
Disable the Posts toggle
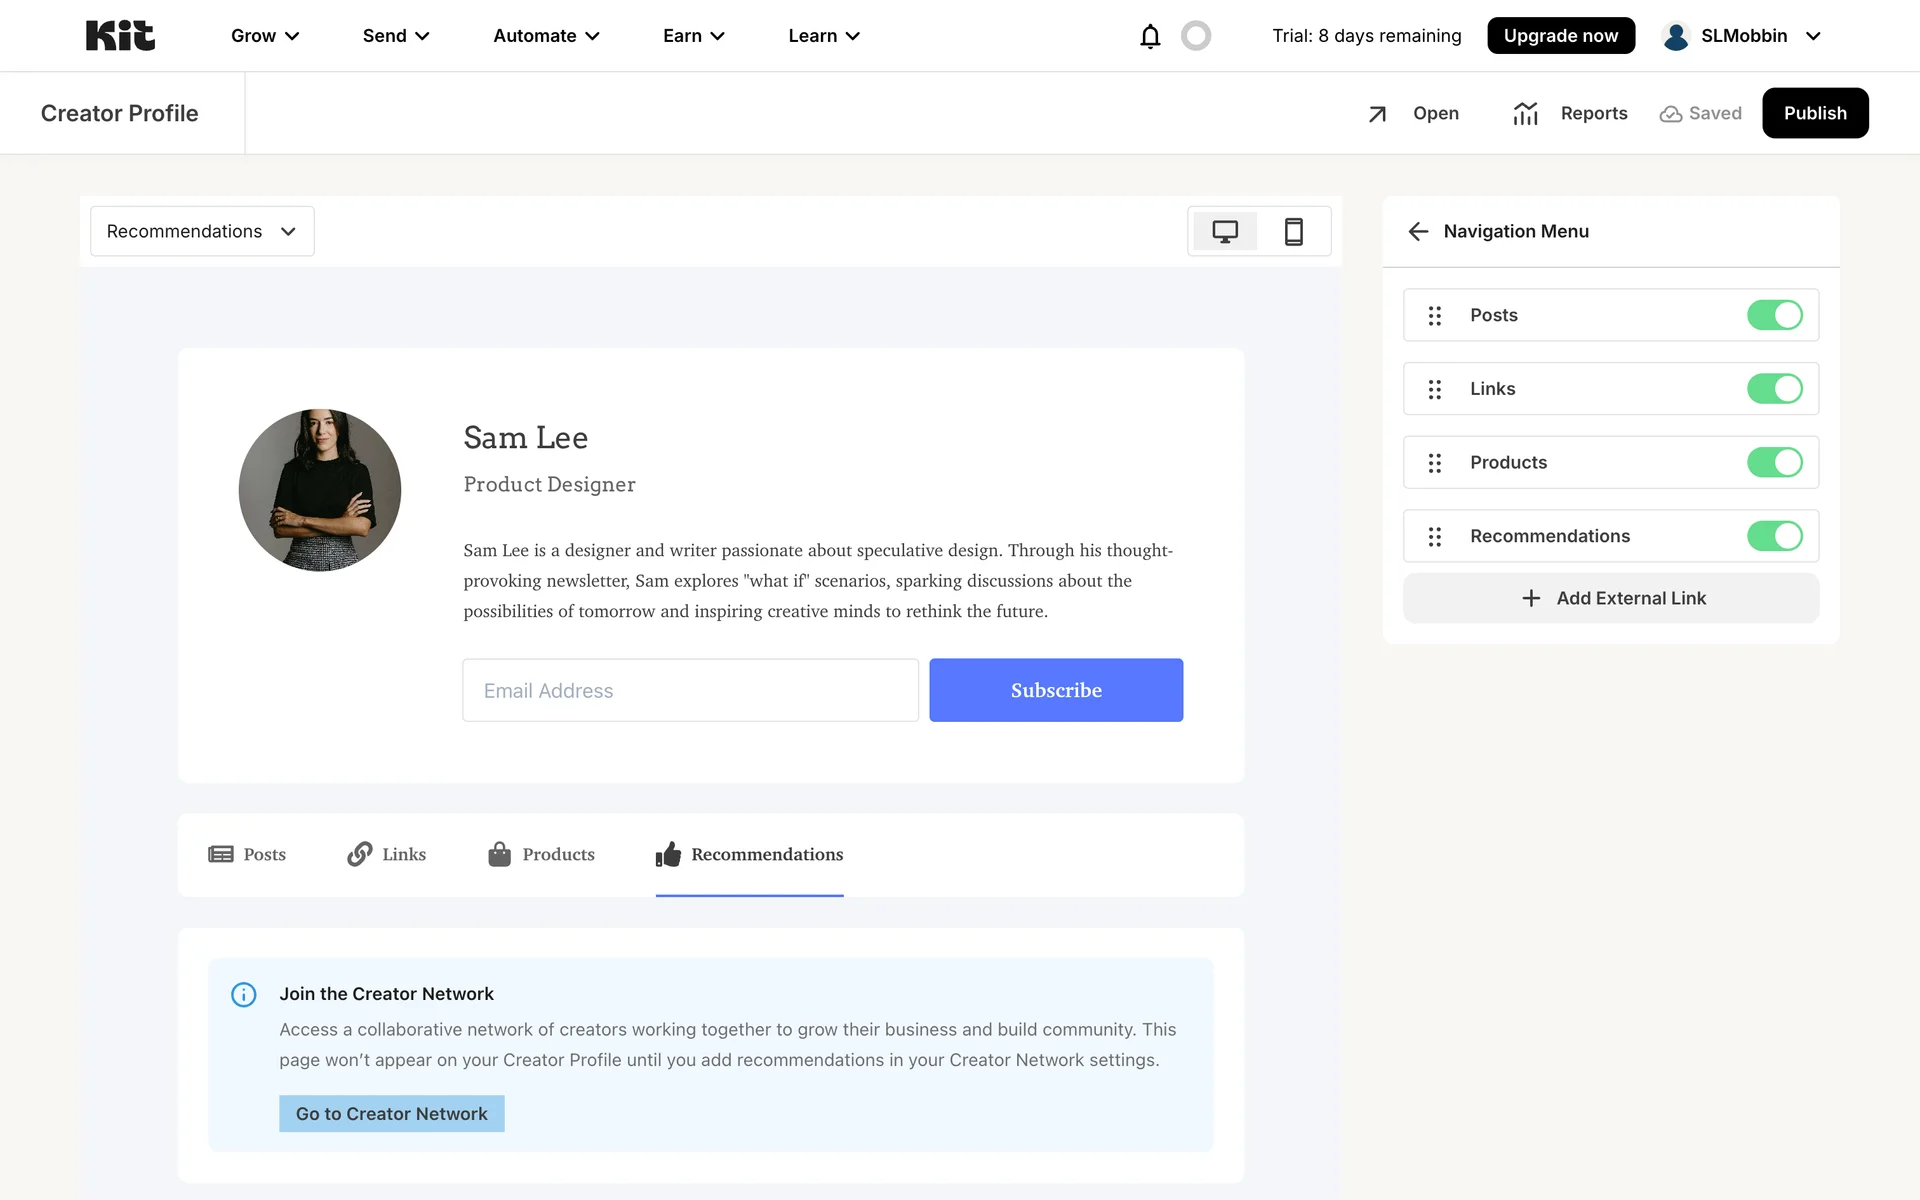point(1774,315)
